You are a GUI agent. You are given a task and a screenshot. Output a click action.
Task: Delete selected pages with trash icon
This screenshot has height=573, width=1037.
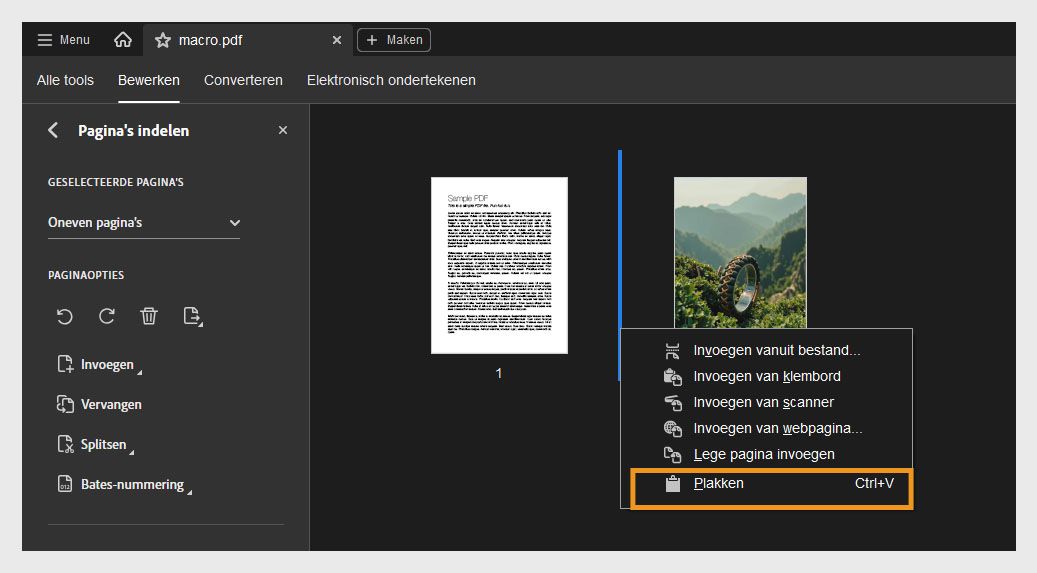[149, 316]
